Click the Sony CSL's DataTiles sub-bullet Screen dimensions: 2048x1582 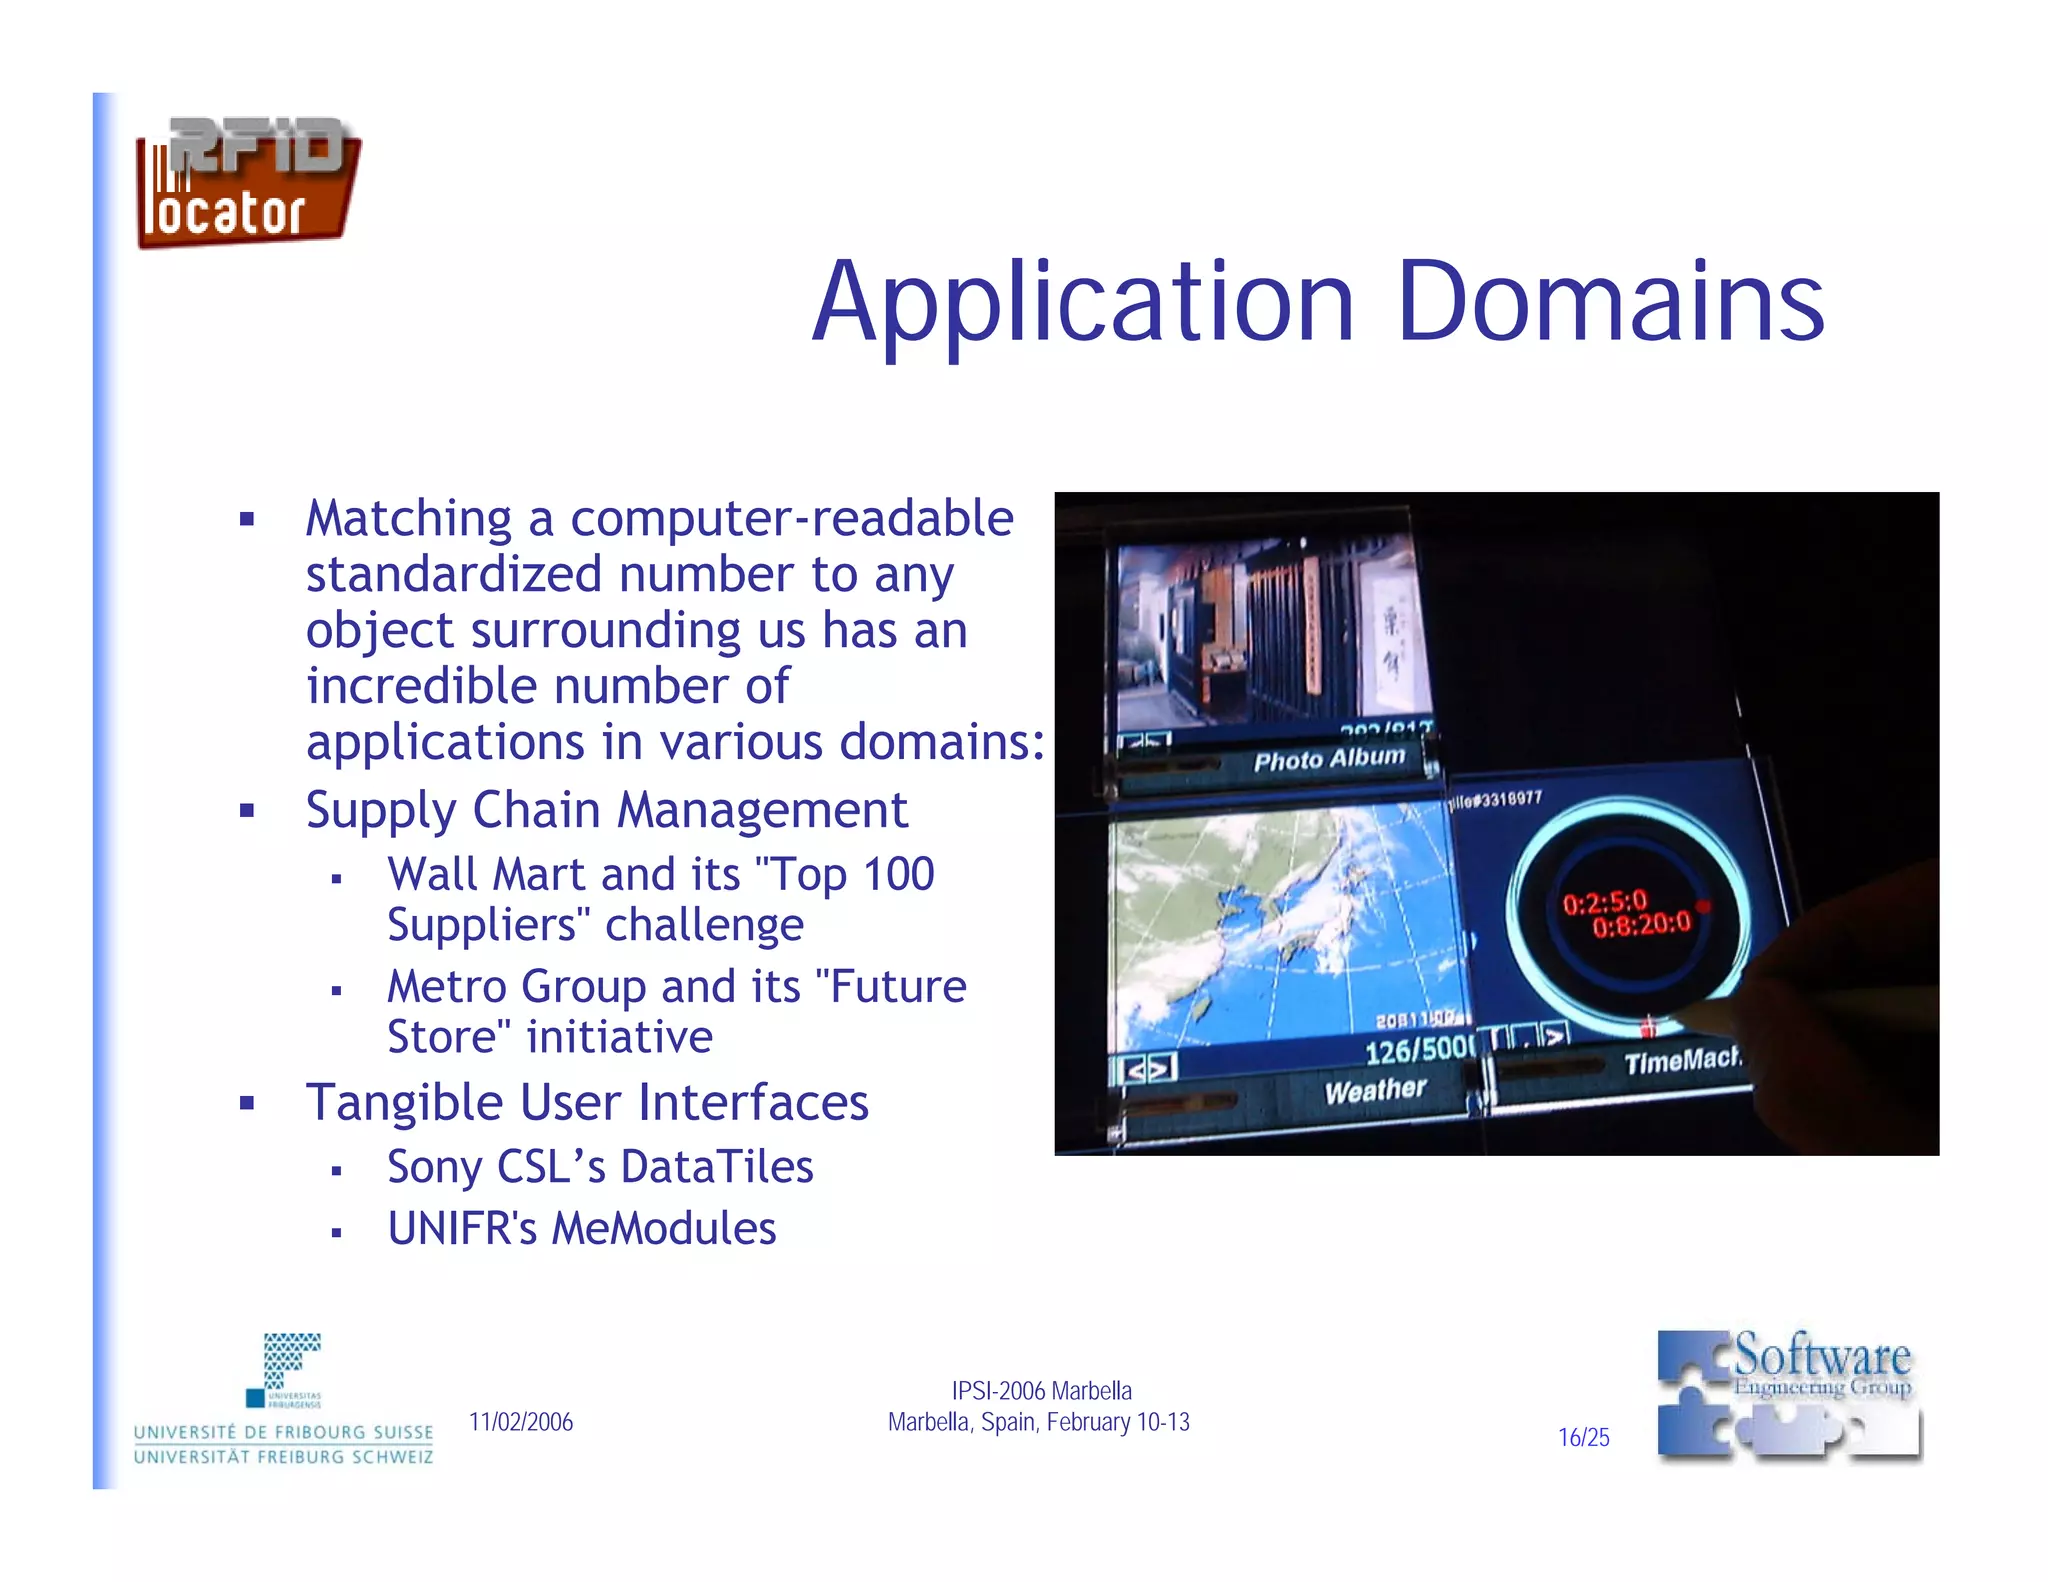(x=600, y=1167)
